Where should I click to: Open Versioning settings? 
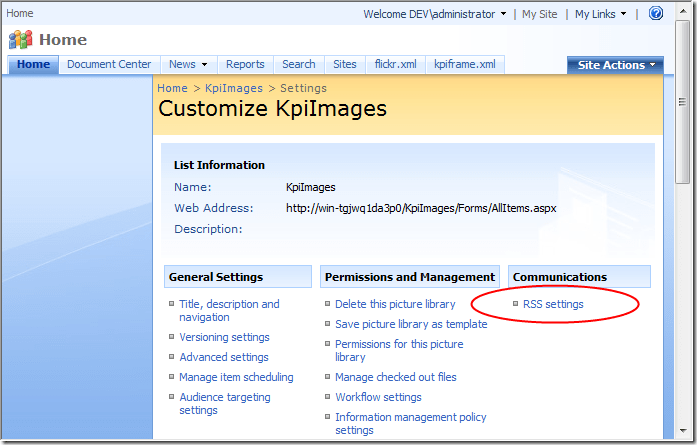click(224, 337)
